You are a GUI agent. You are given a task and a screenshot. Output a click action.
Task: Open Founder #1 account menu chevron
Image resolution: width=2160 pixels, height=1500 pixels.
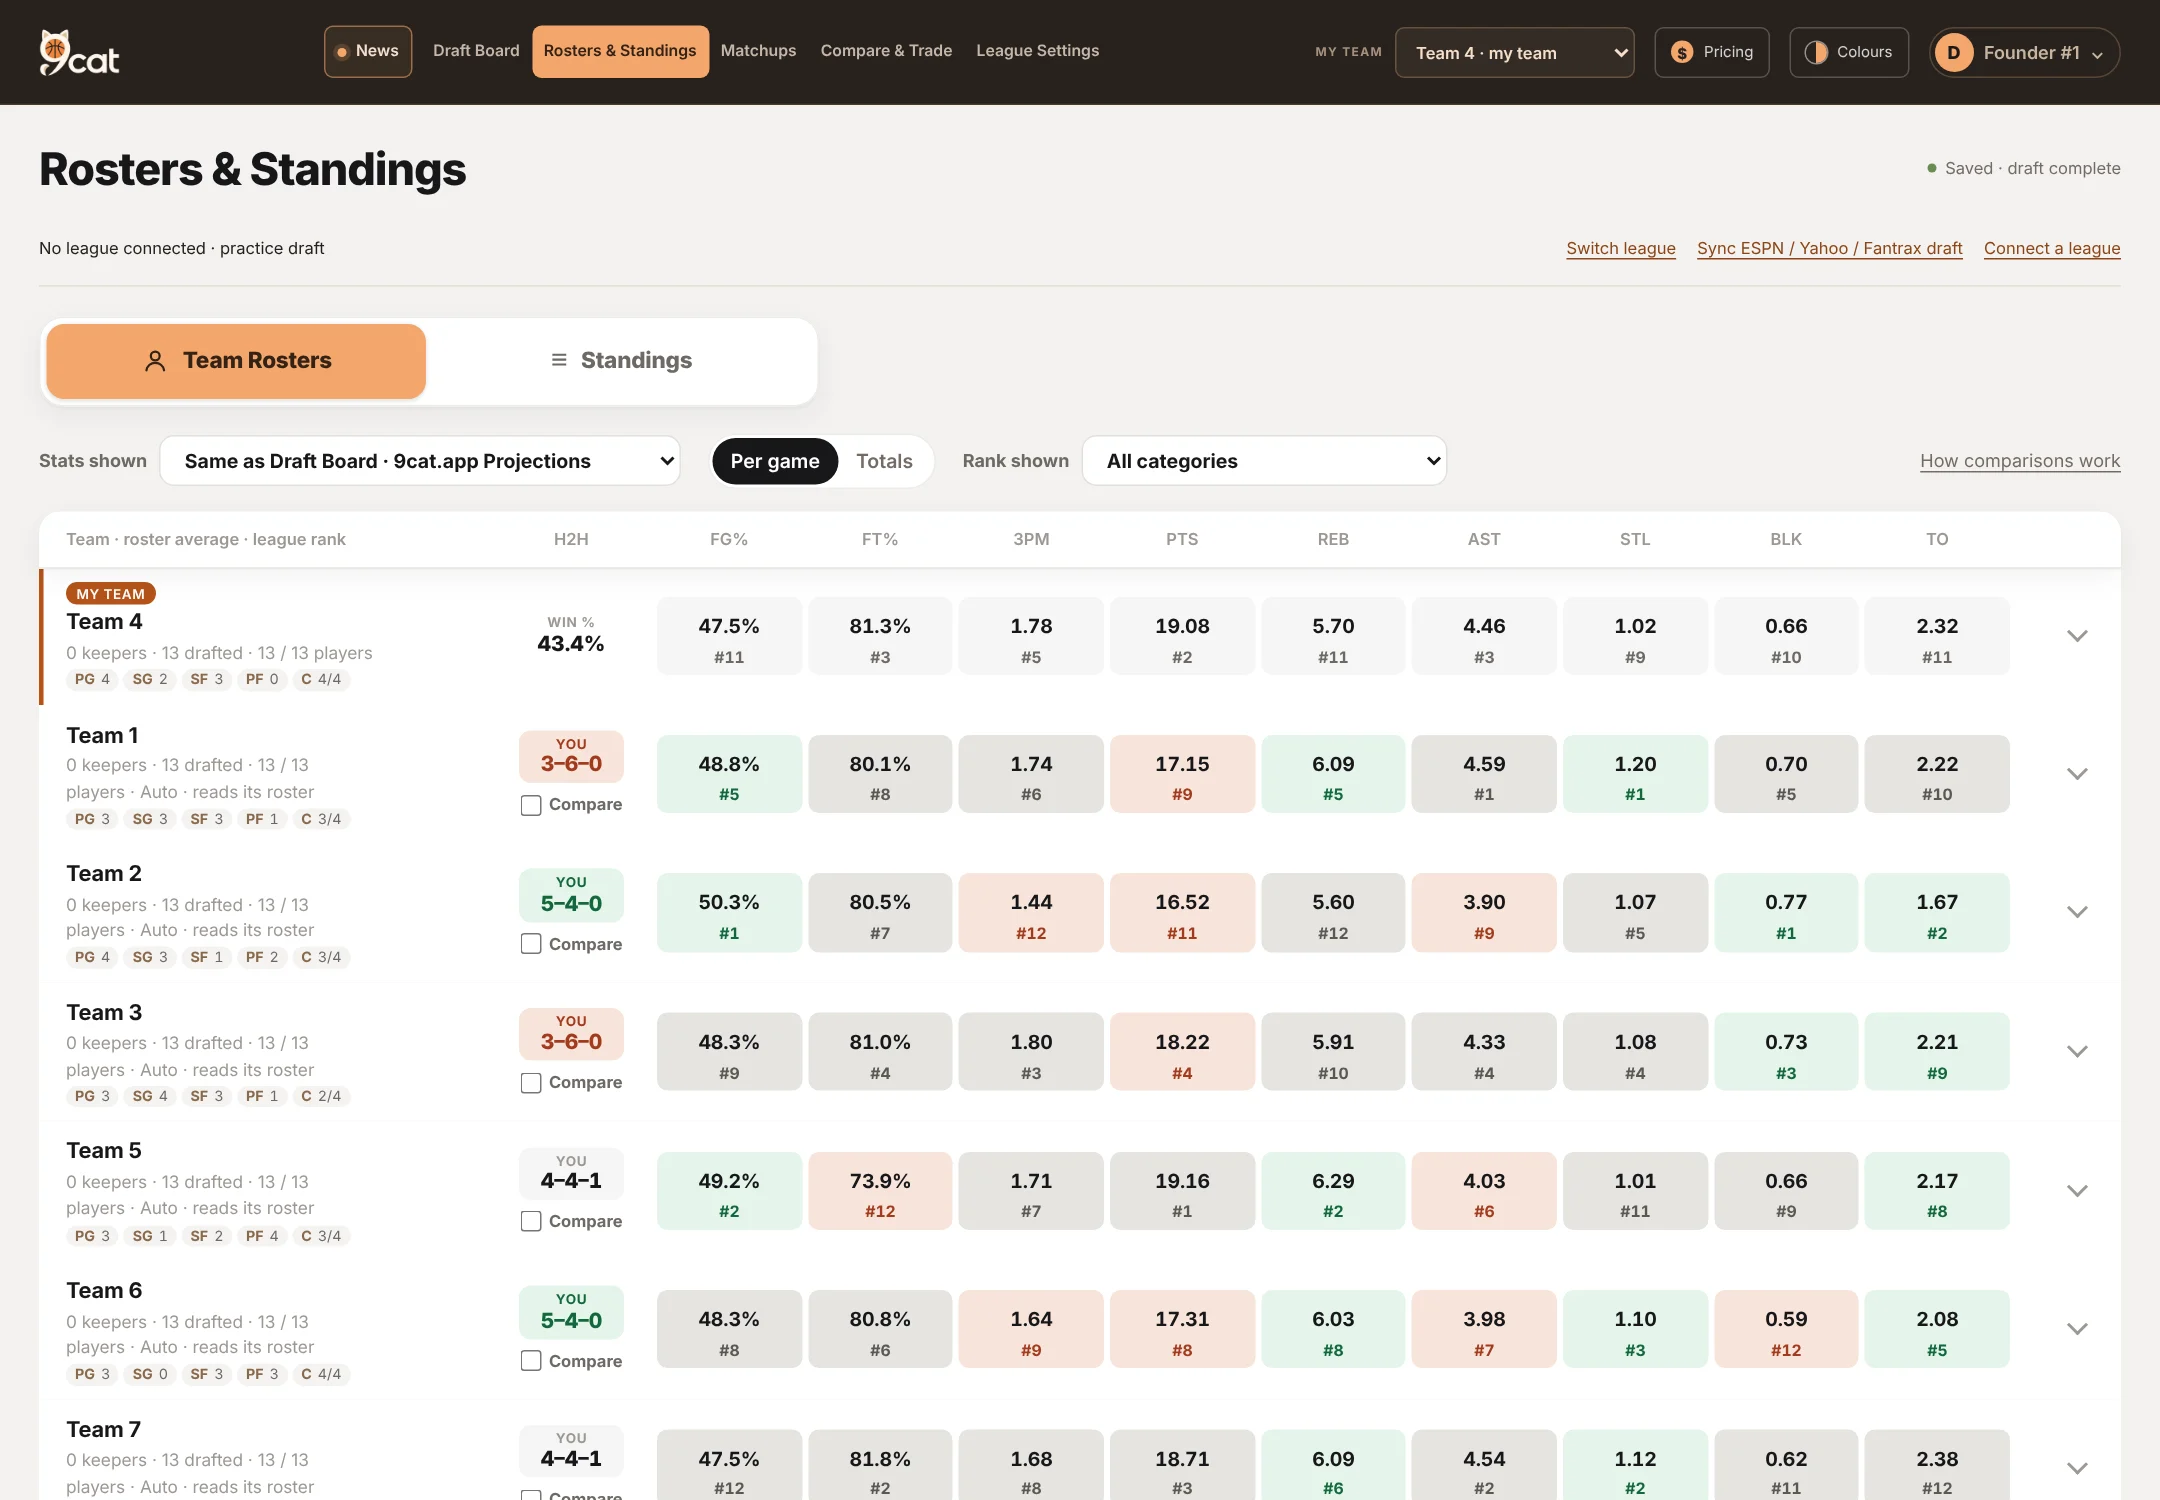2097,55
